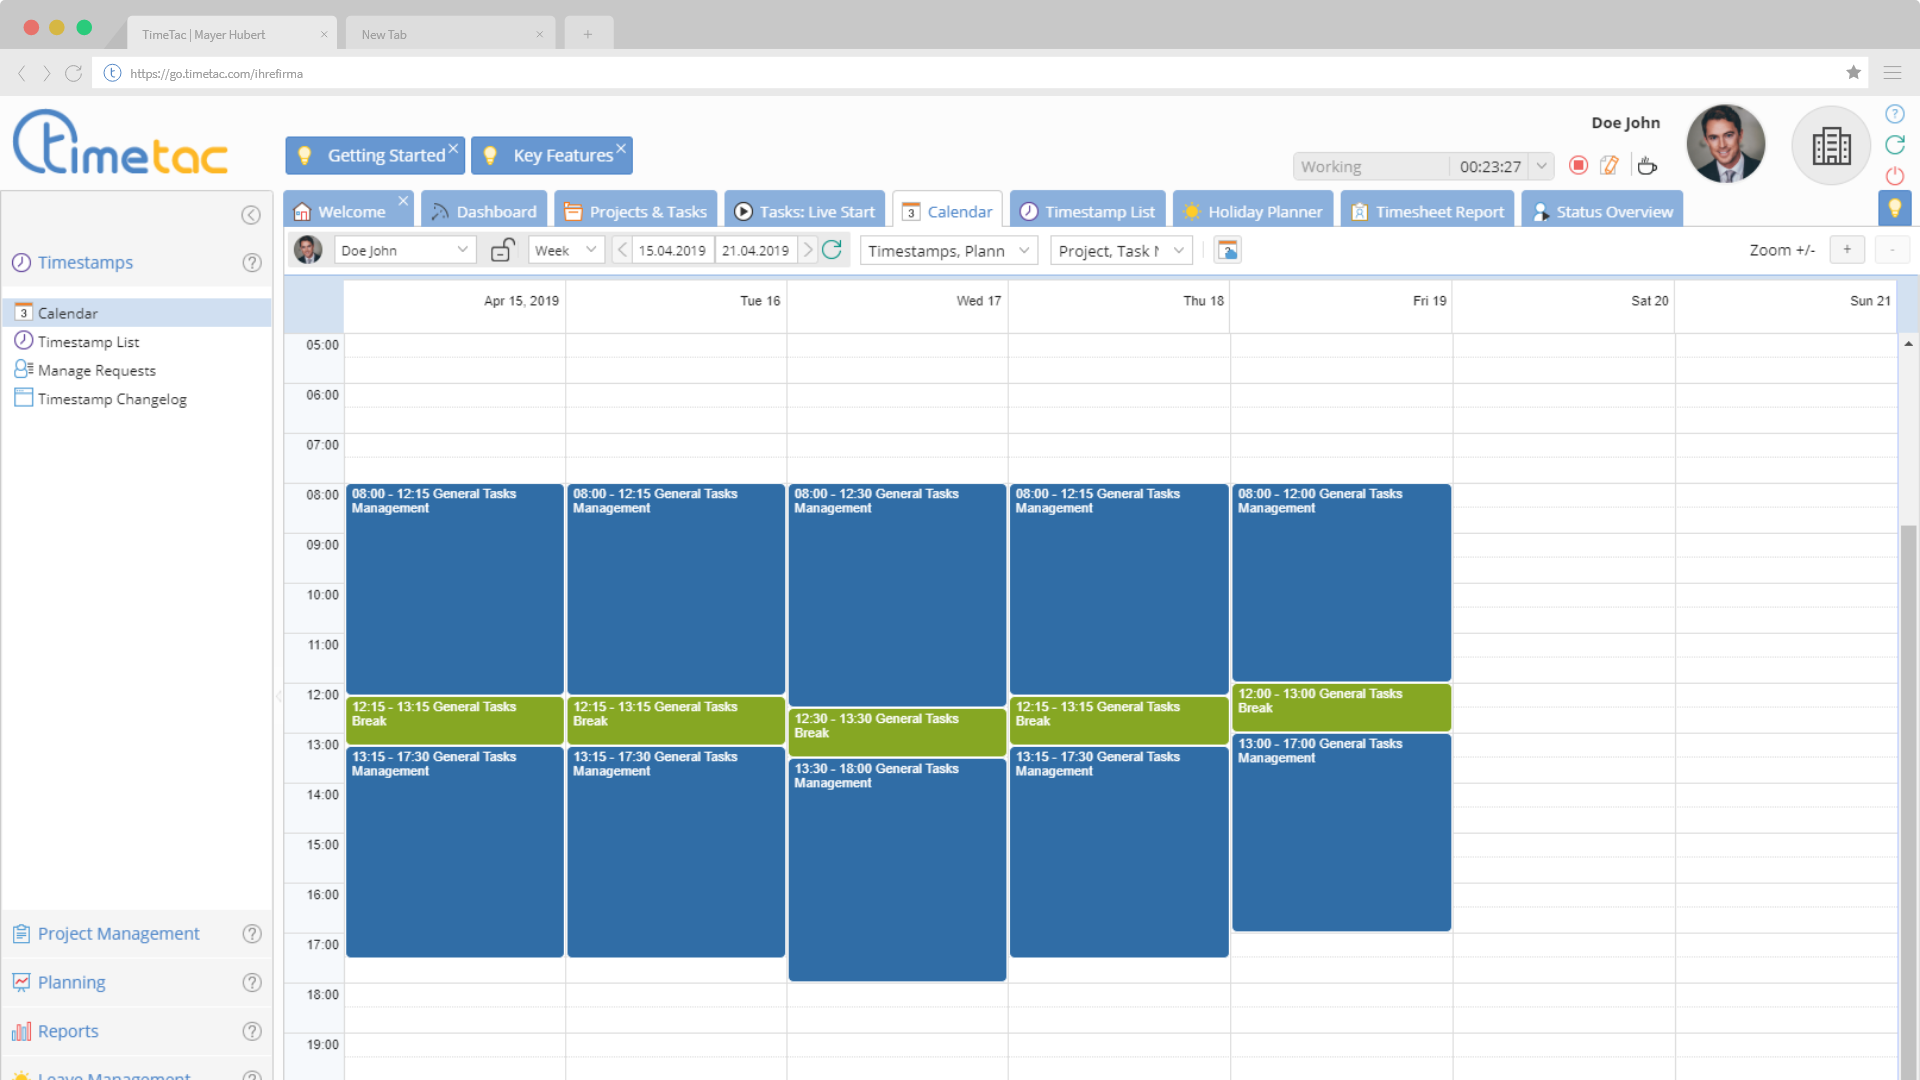The image size is (1920, 1080).
Task: Click the edit note pencil icon
Action: (x=1609, y=166)
